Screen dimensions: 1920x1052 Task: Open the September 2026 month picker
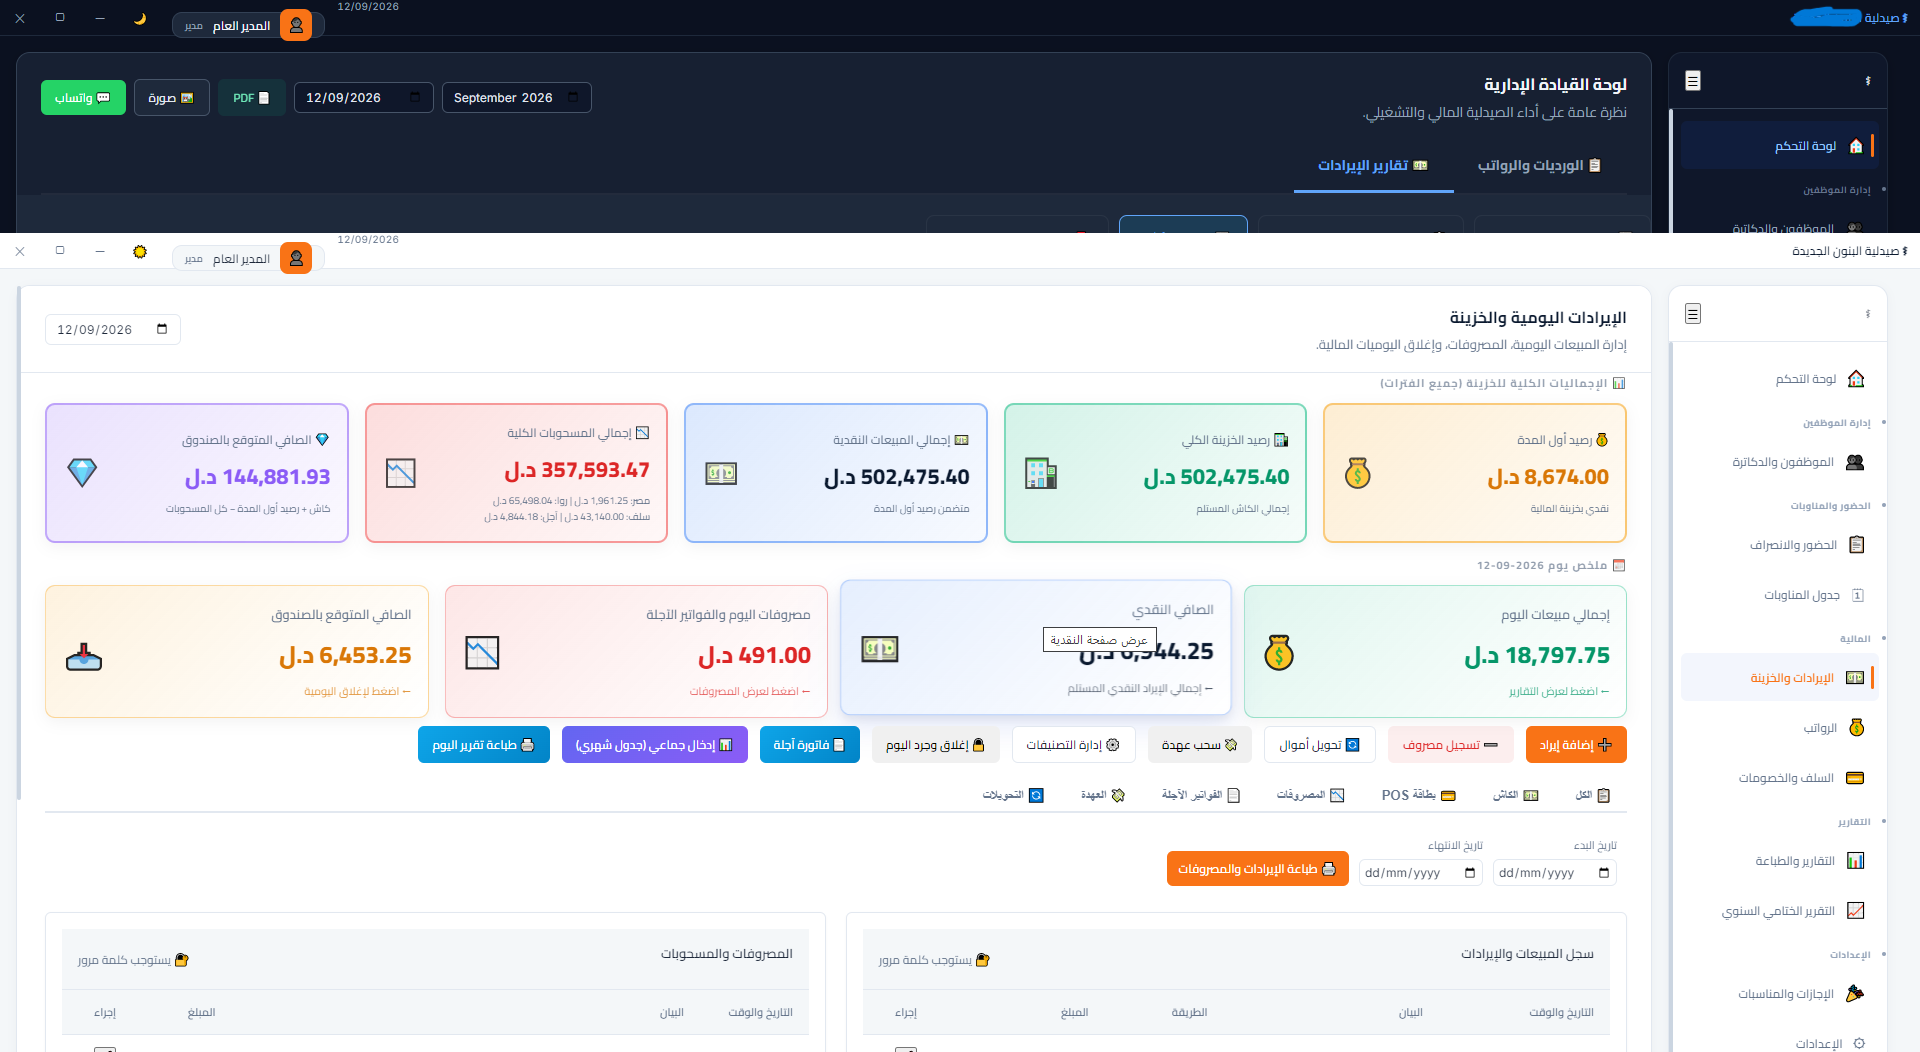point(516,98)
